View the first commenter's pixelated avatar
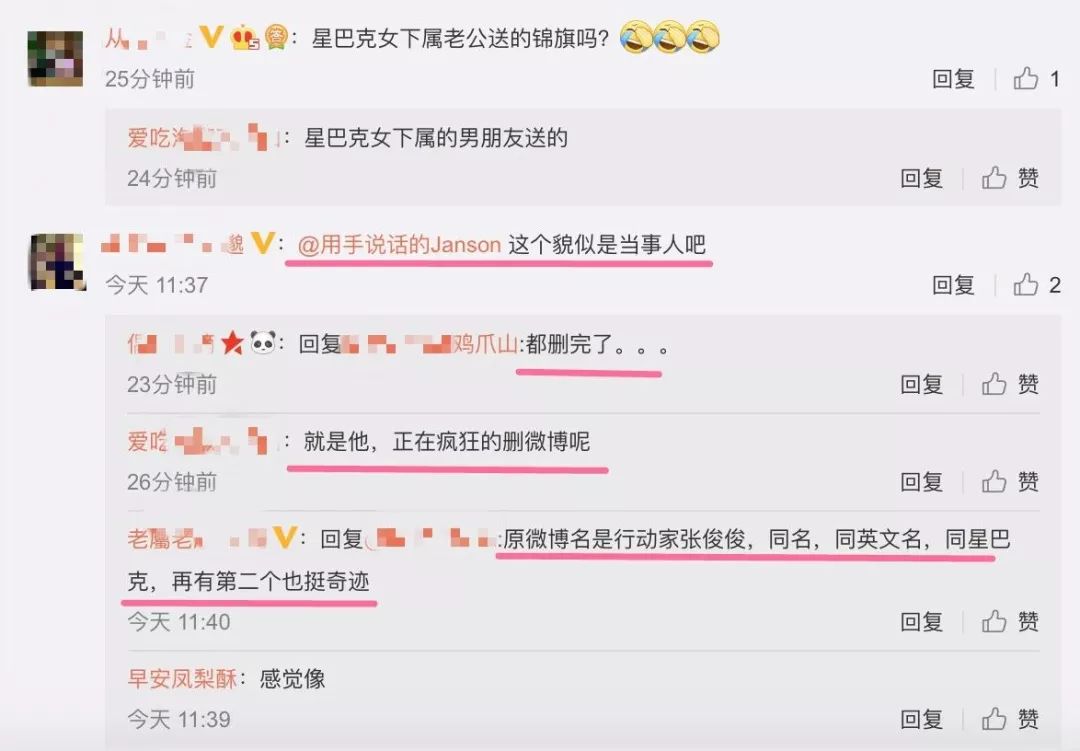Viewport: 1080px width, 751px height. 55,59
